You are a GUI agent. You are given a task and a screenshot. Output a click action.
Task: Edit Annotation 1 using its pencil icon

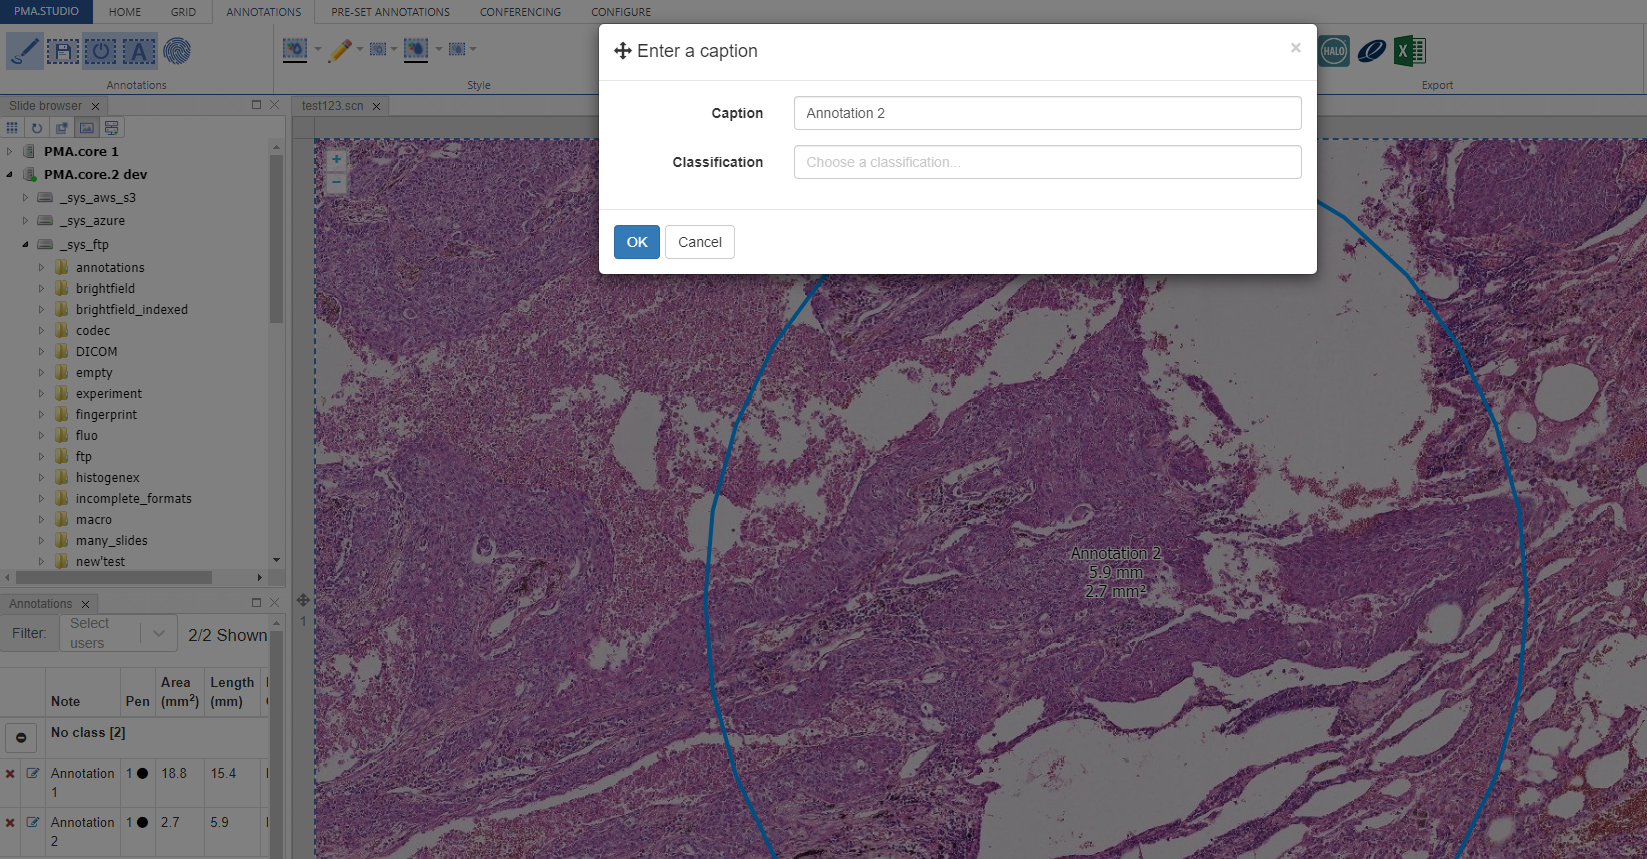pos(33,773)
